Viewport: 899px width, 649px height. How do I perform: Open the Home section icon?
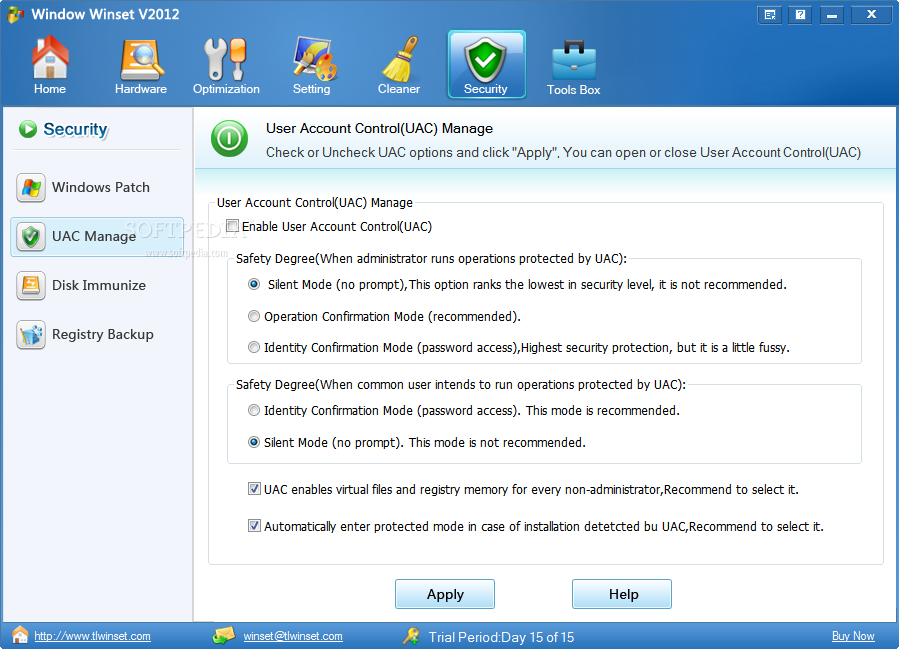point(50,58)
